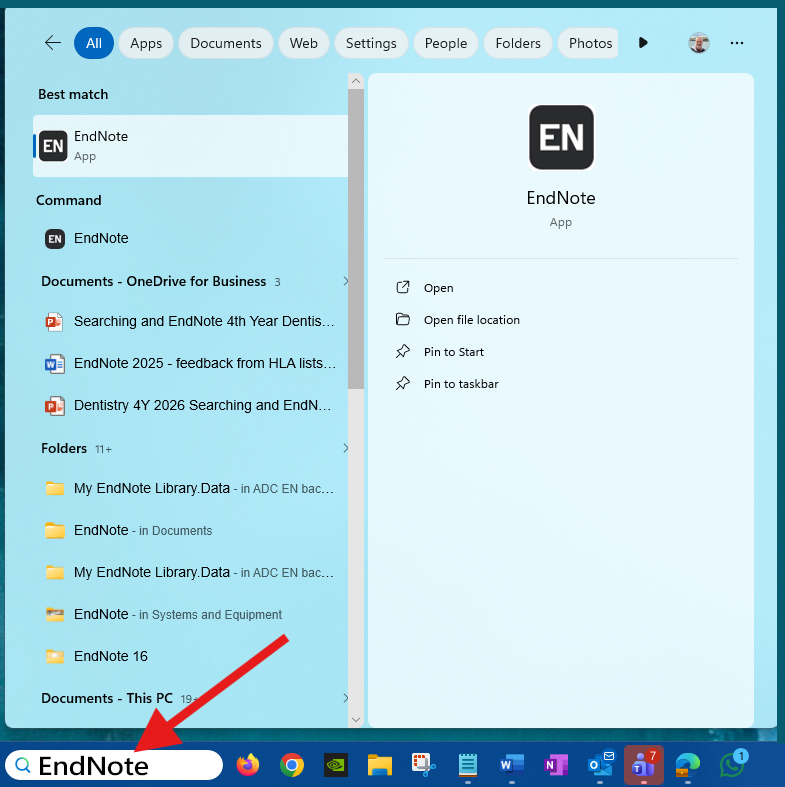Open Outlook from the taskbar
Screen dimensions: 785x787
pyautogui.click(x=600, y=765)
